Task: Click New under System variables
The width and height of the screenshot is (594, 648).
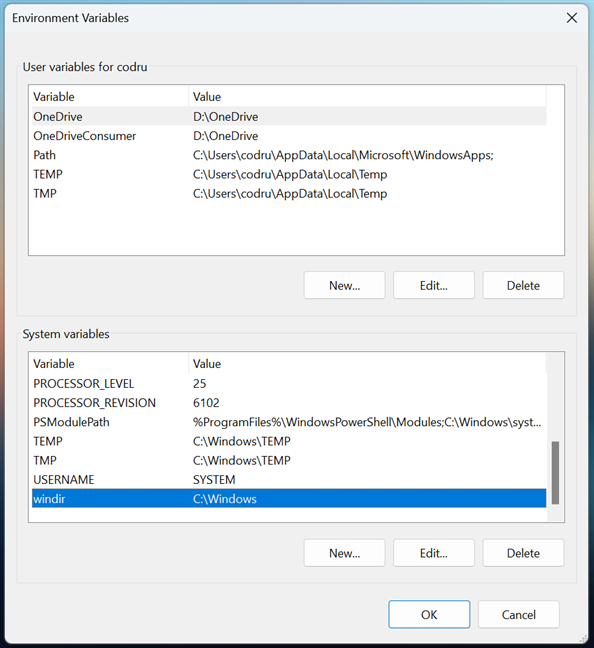Action: tap(344, 553)
